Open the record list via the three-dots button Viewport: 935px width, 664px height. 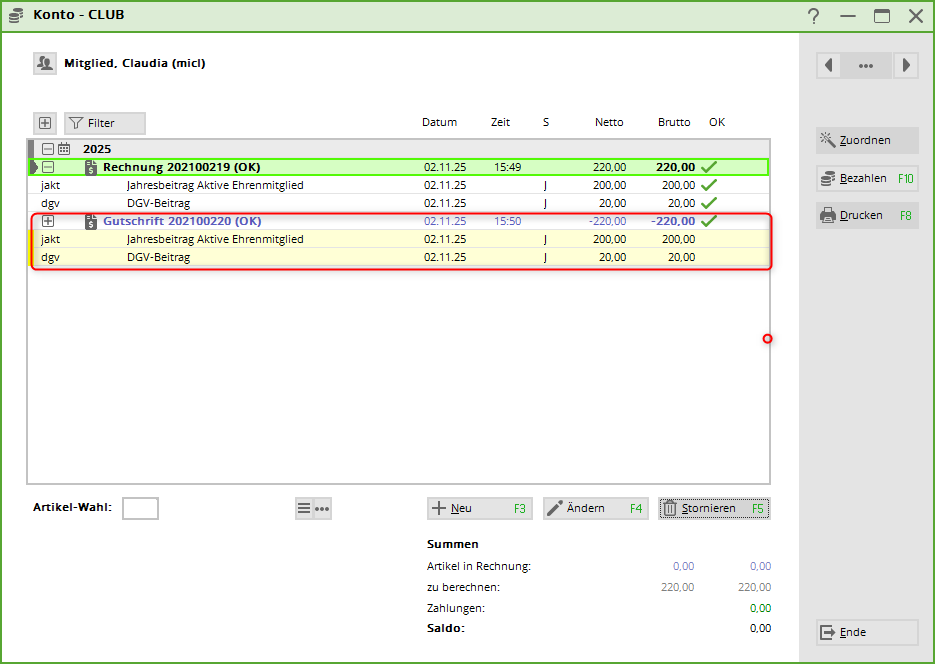866,65
